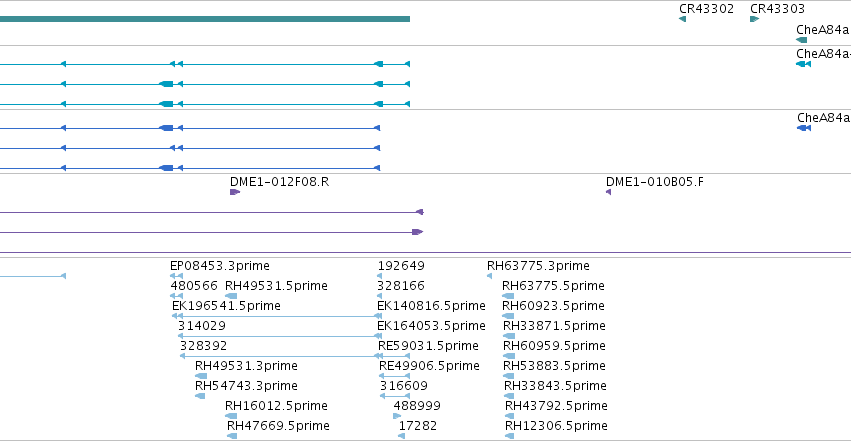This screenshot has height=441, width=851.
Task: Click the purple arrow under DME1-012F08.R
Action: (x=235, y=192)
